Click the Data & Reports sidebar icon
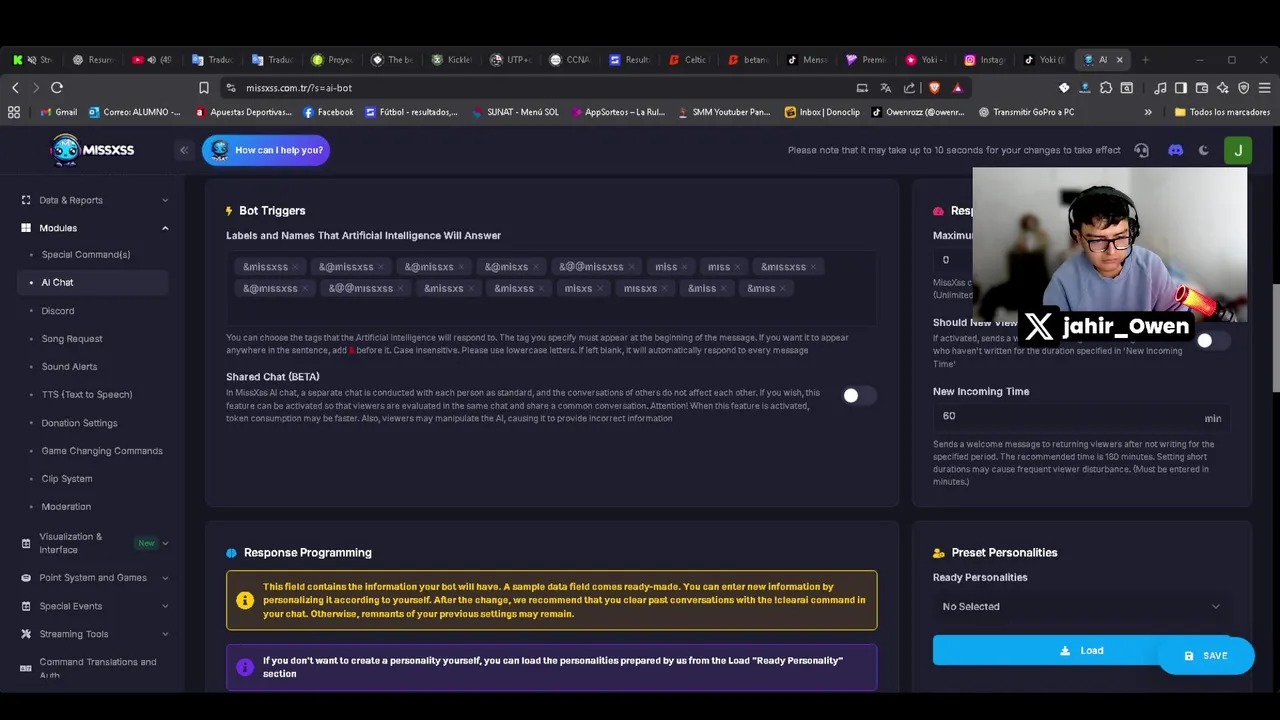Screen dimensions: 1280x720 (x=26, y=200)
